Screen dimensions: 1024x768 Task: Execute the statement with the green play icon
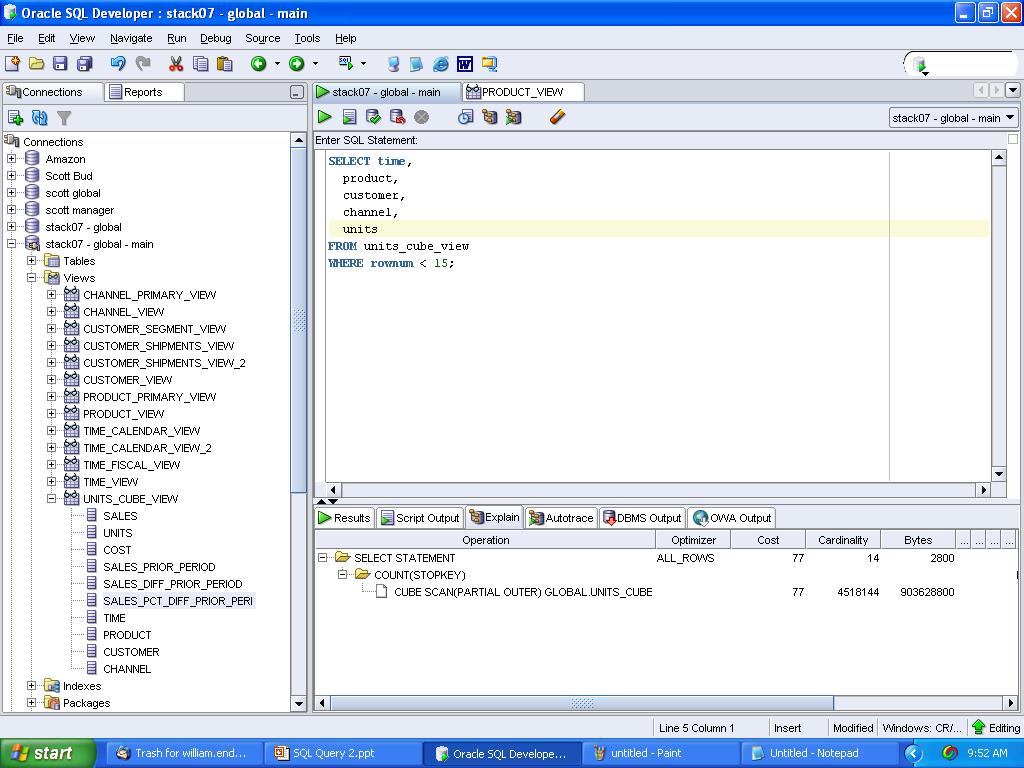click(325, 117)
